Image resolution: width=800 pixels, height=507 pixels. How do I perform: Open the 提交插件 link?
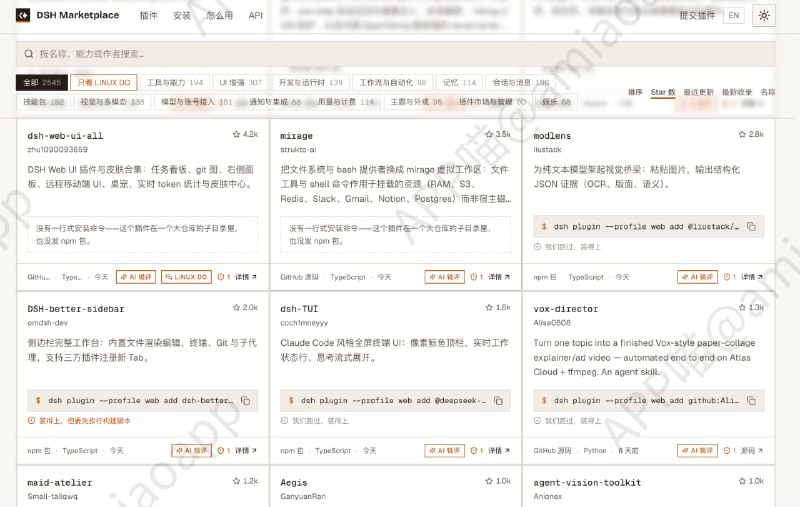pyautogui.click(x=697, y=15)
